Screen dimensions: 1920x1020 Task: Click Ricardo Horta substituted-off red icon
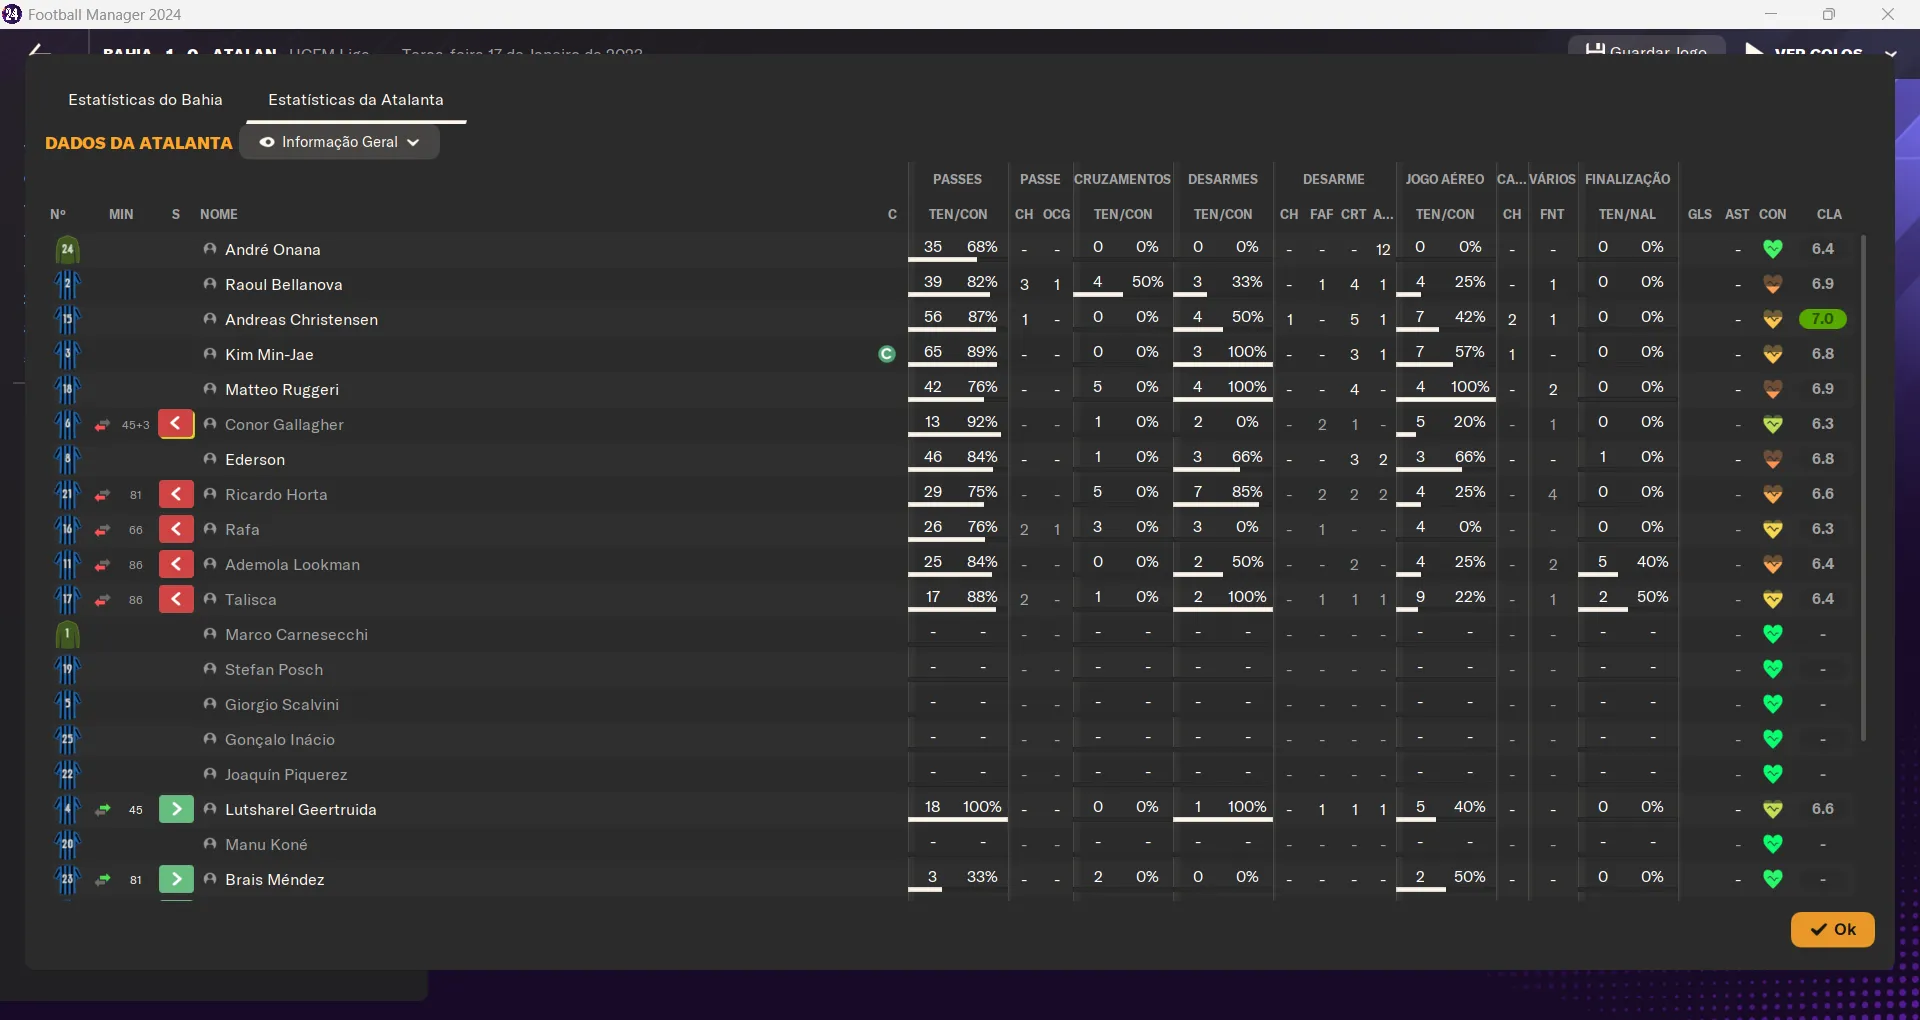tap(176, 494)
